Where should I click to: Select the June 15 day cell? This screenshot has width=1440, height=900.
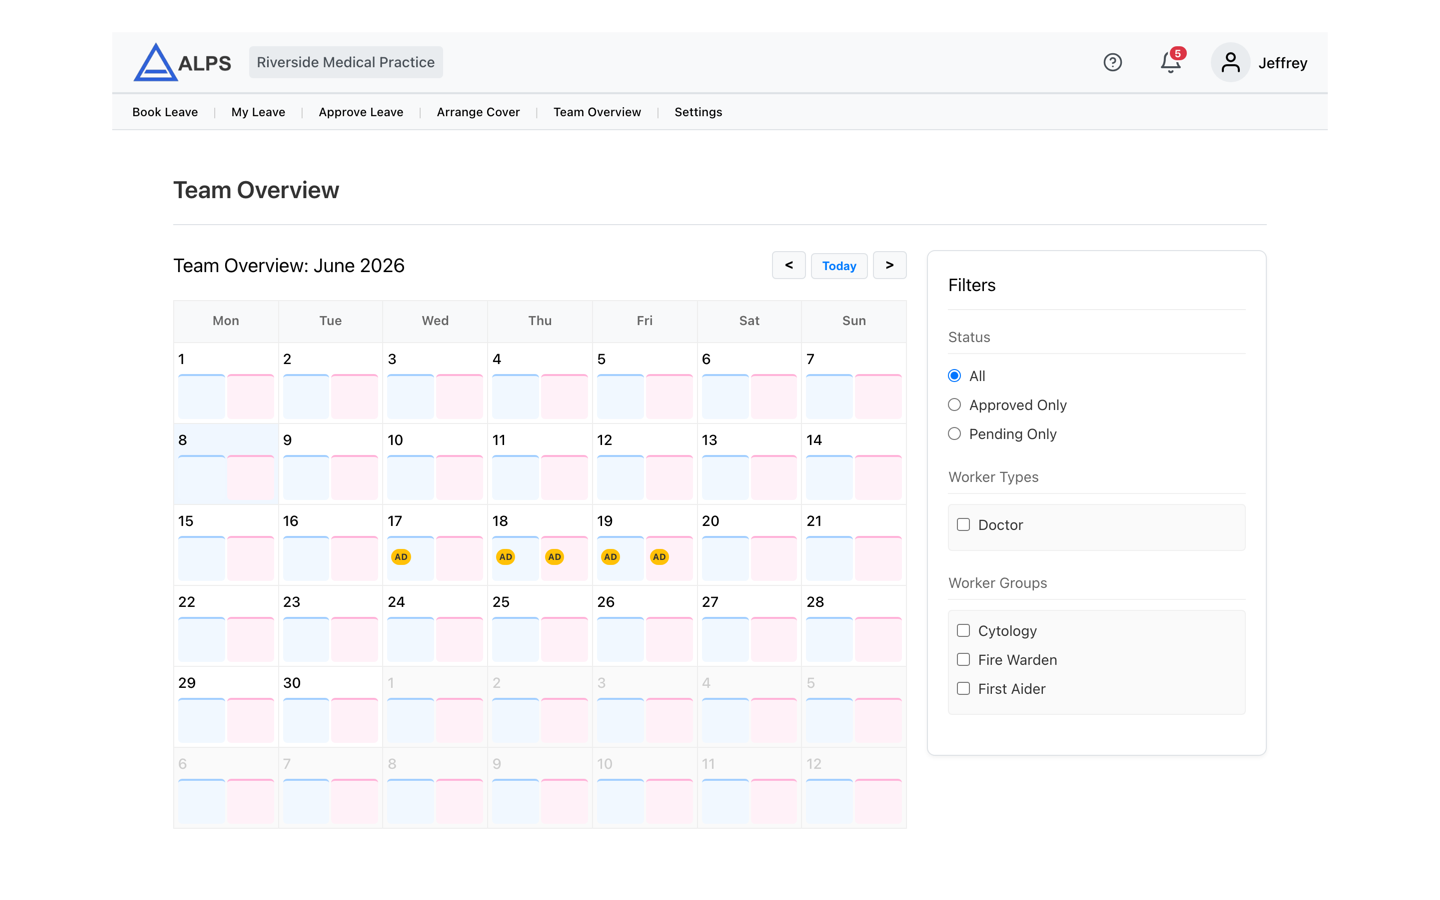point(226,545)
